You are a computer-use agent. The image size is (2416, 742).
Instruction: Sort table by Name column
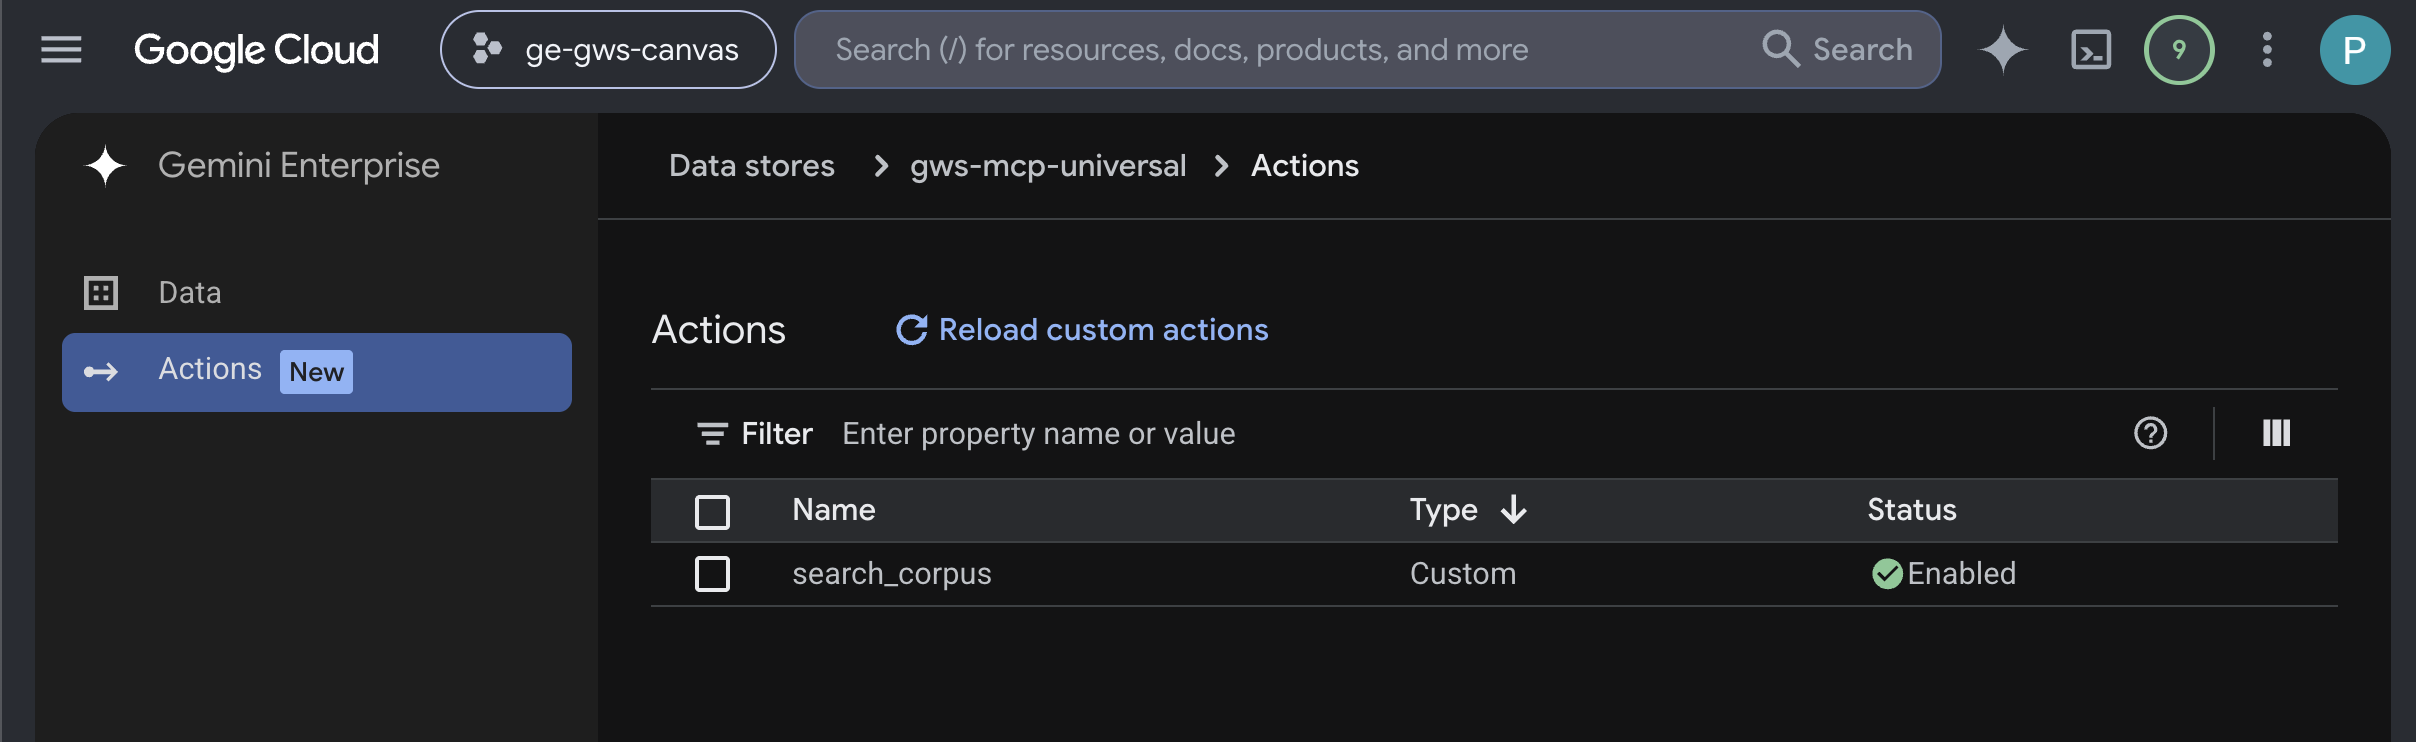coord(834,510)
